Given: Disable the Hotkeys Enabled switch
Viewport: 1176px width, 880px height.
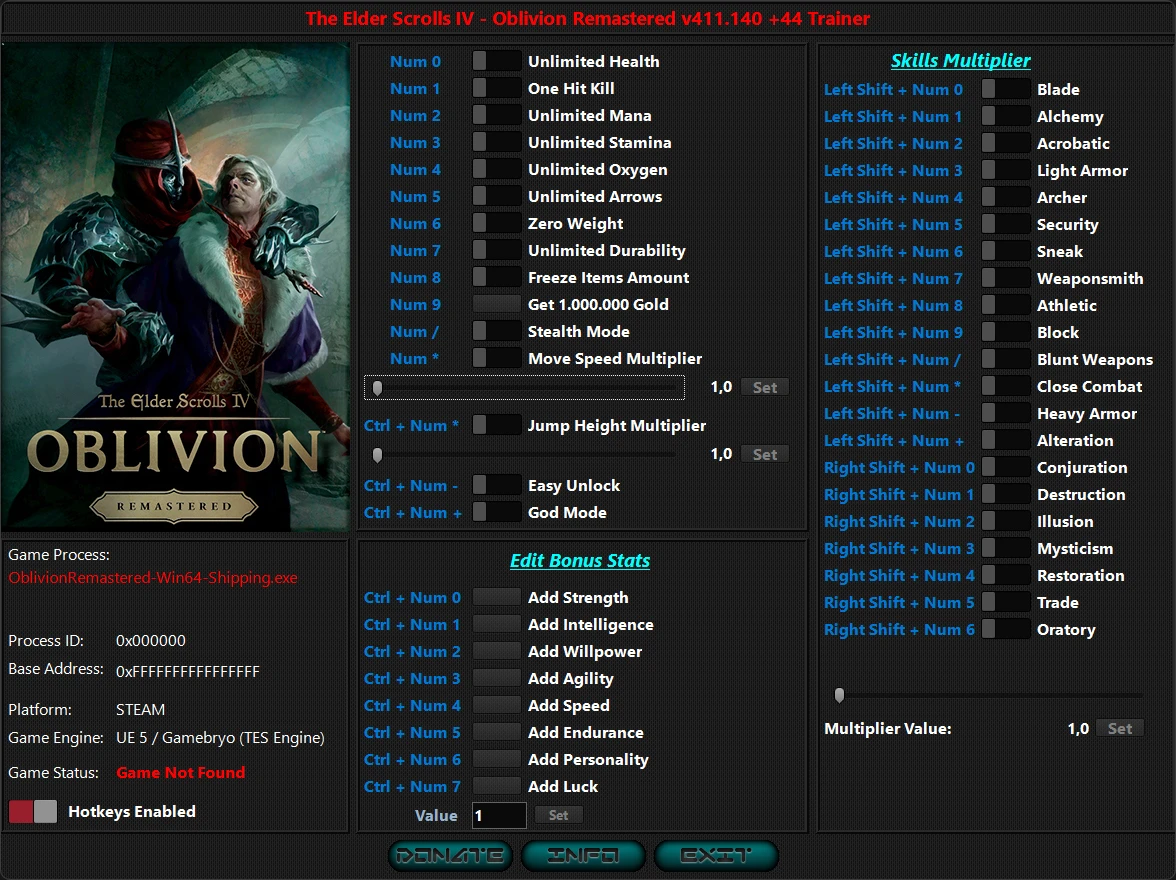Looking at the screenshot, I should click(33, 811).
